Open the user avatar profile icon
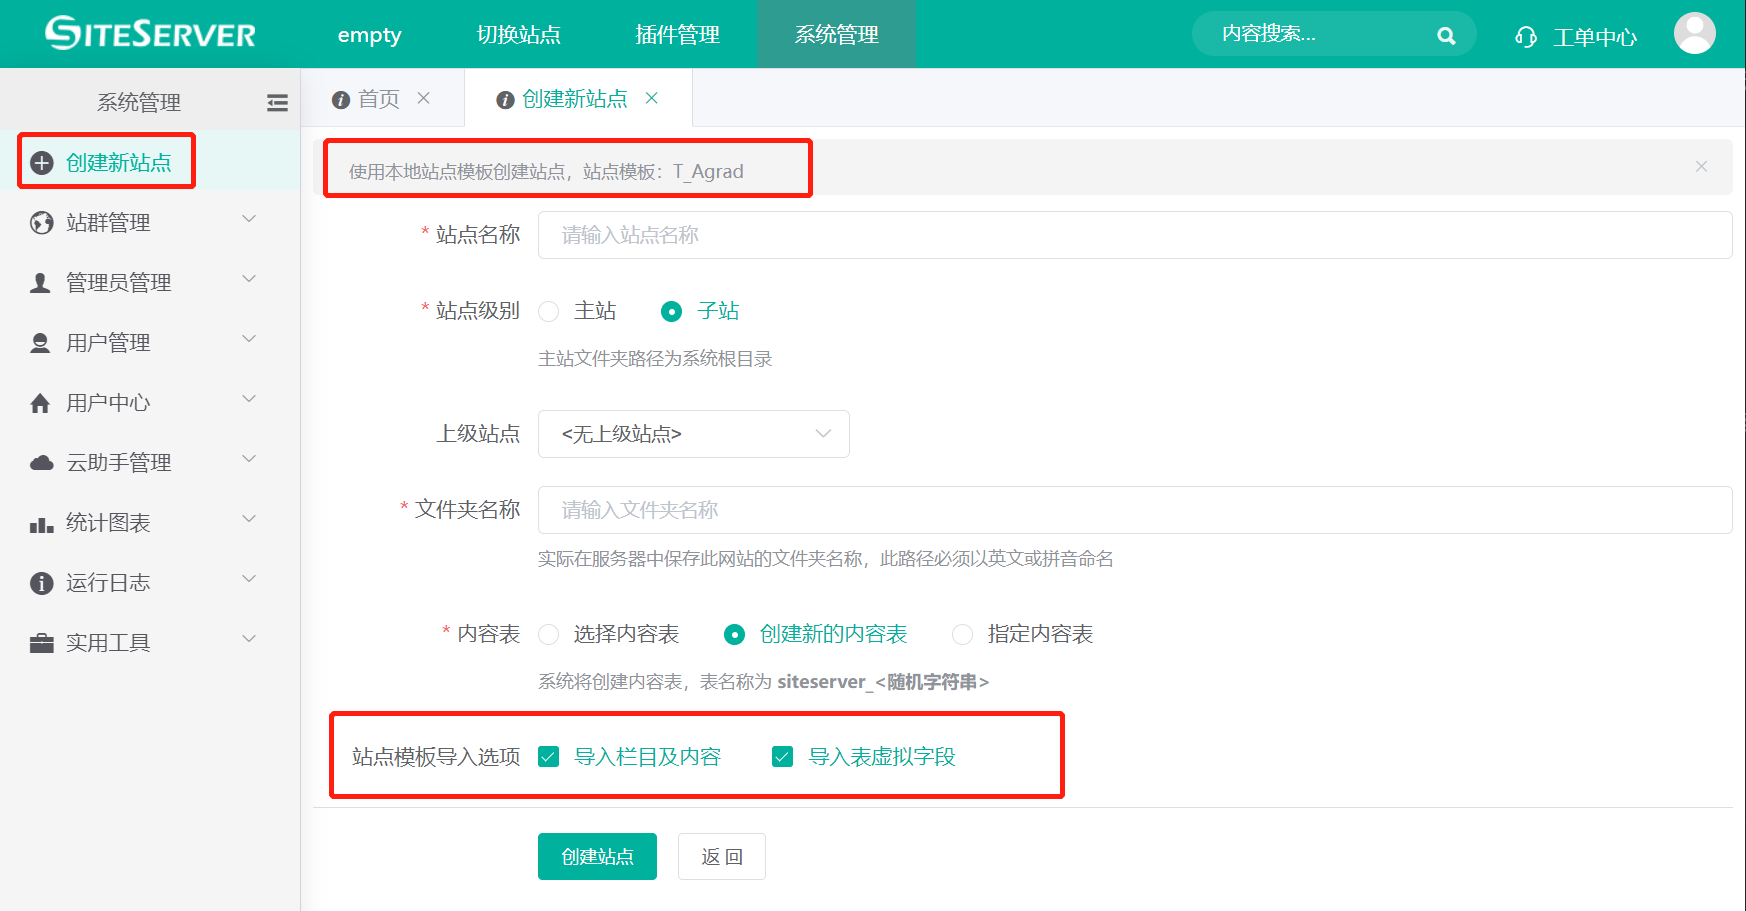This screenshot has width=1746, height=911. pyautogui.click(x=1694, y=34)
